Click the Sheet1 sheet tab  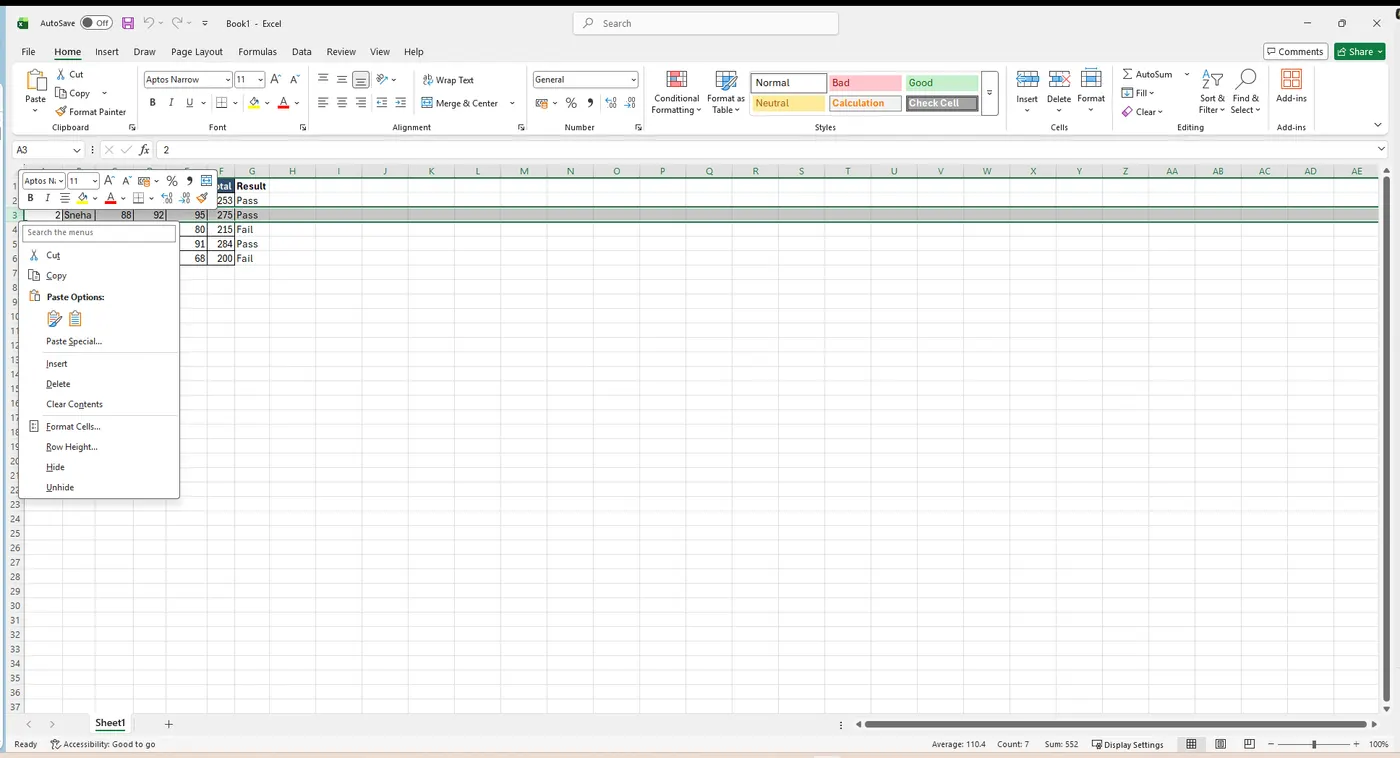[110, 723]
